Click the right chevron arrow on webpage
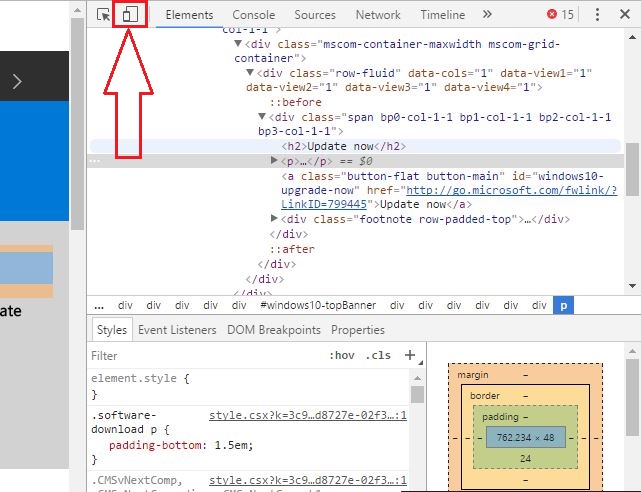Viewport: 641px width, 492px height. [x=17, y=82]
